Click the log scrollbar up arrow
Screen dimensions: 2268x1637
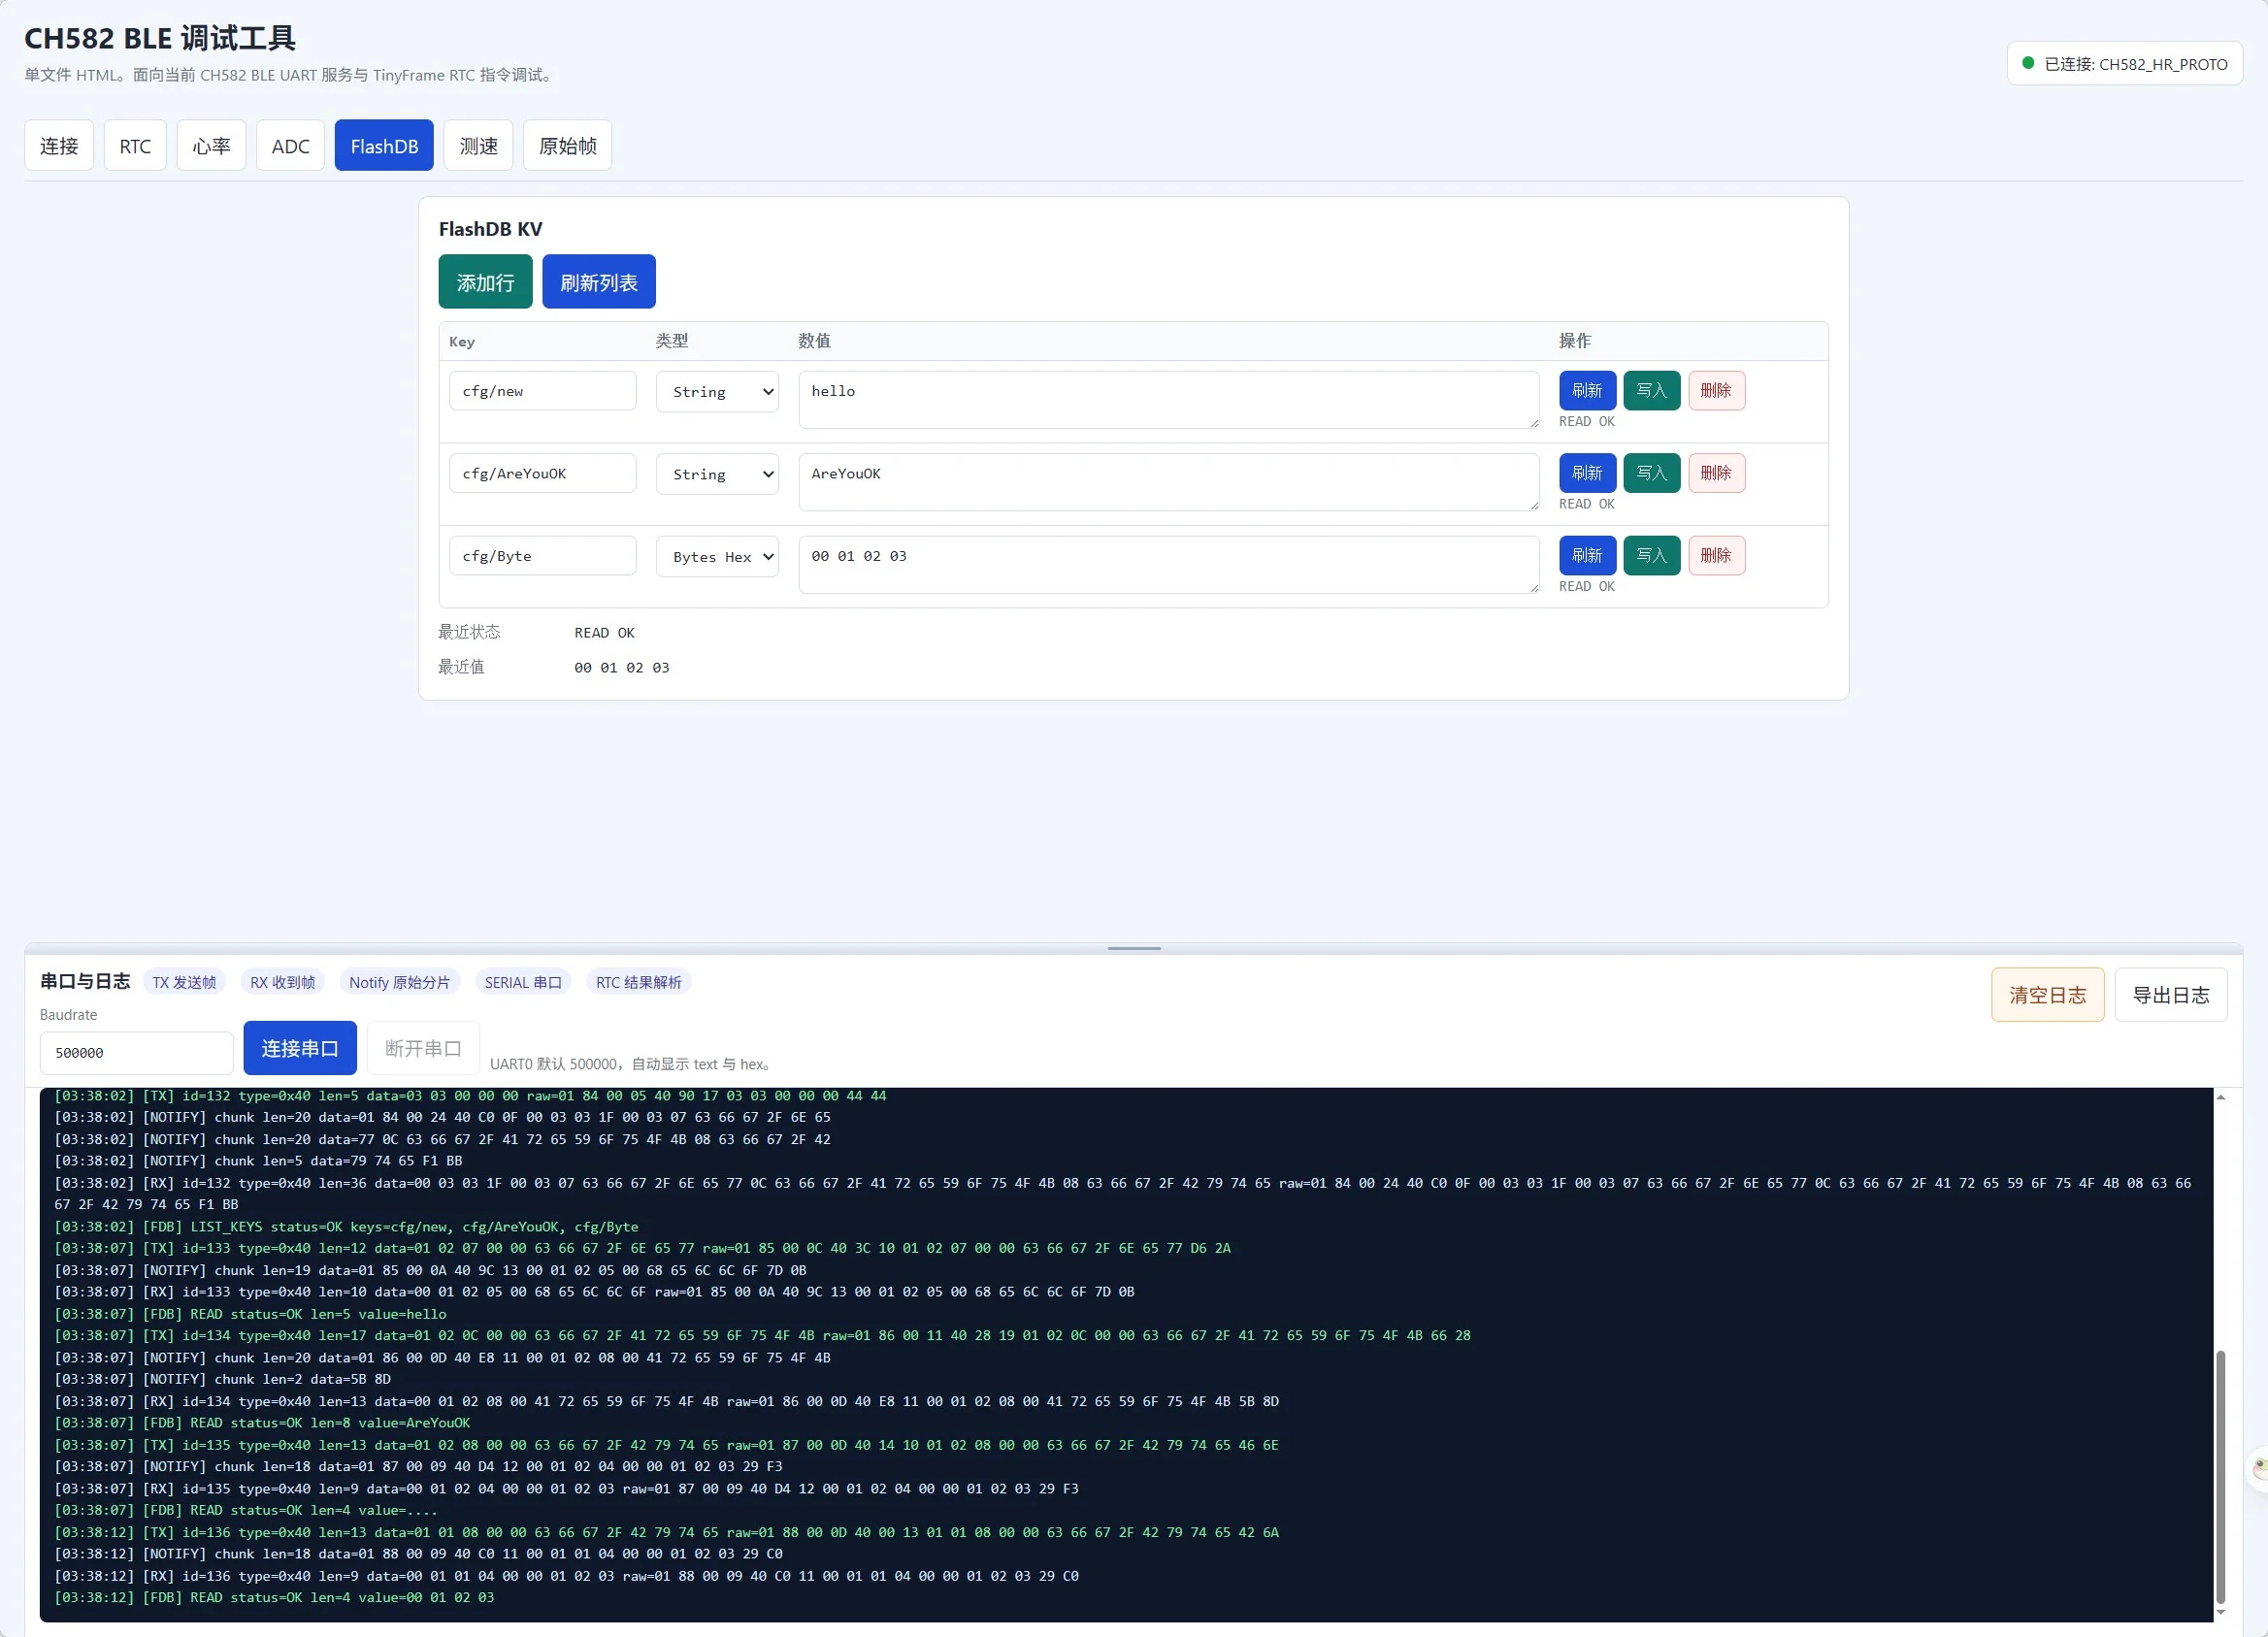click(x=2221, y=1098)
